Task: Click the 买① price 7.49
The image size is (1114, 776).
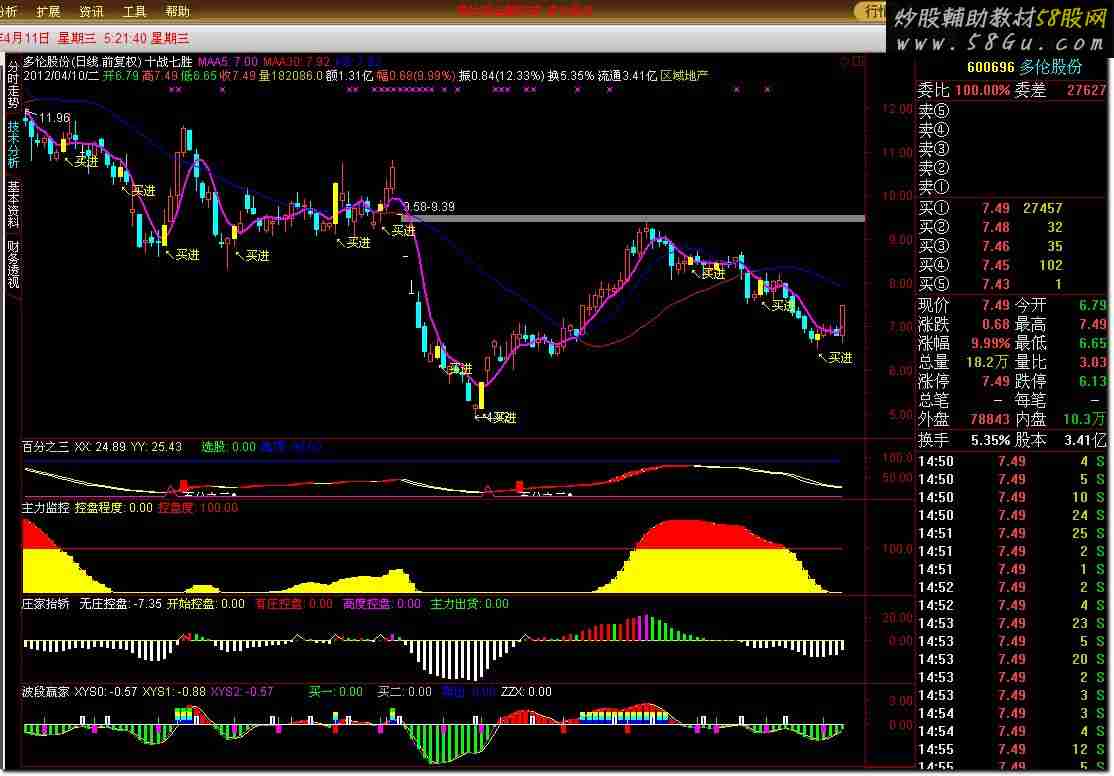Action: (x=996, y=208)
